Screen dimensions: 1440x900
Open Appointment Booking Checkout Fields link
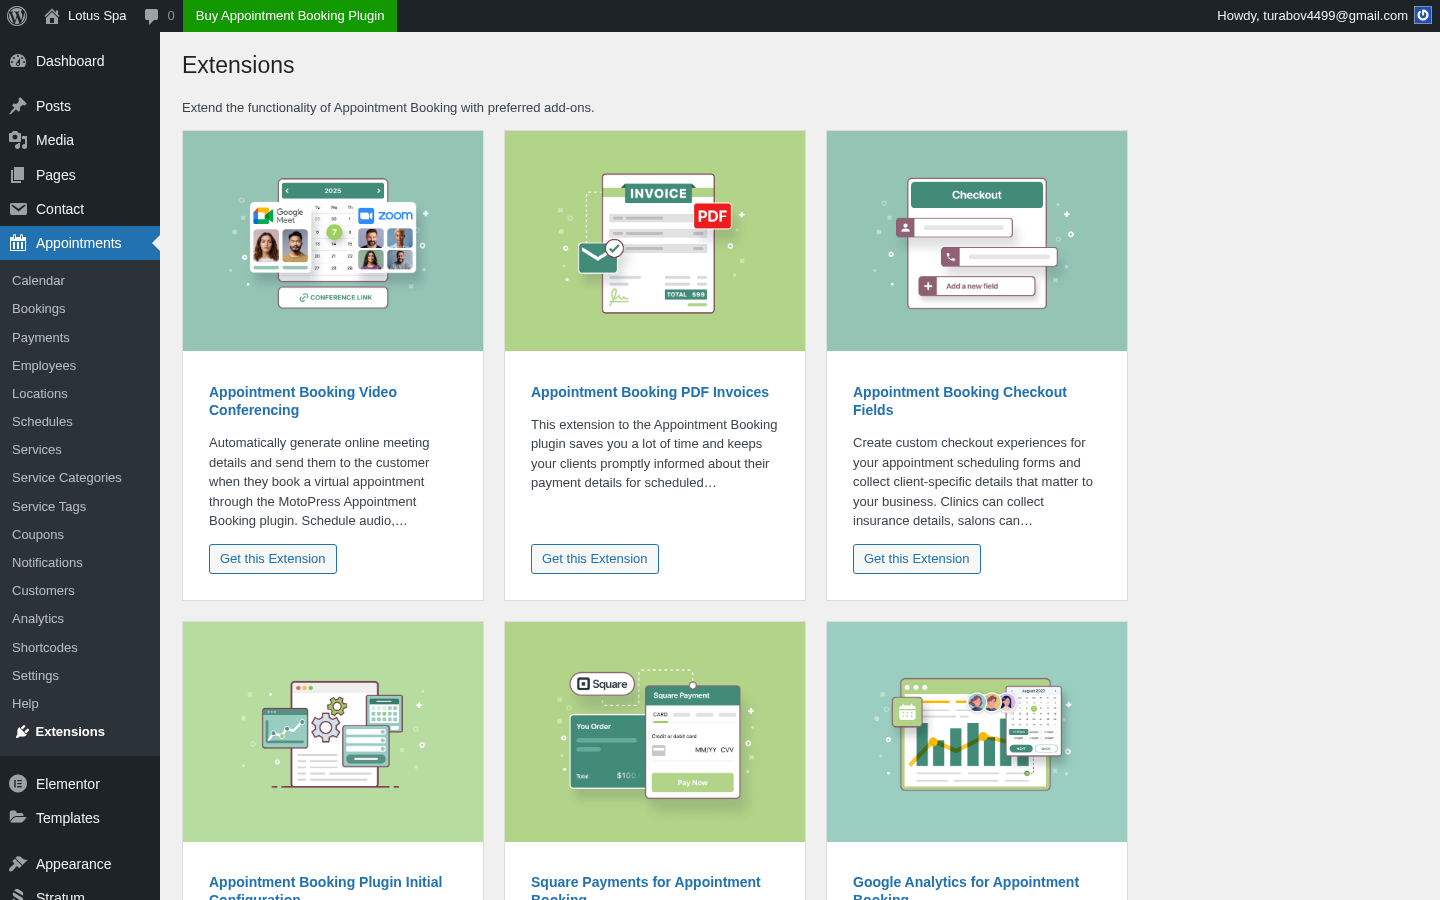pyautogui.click(x=960, y=401)
